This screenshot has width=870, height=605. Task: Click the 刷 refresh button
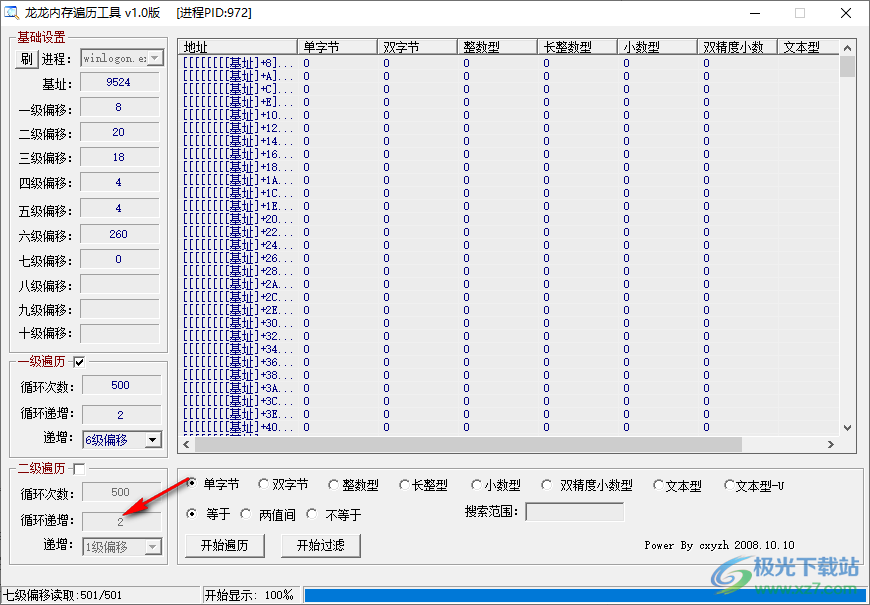(25, 58)
